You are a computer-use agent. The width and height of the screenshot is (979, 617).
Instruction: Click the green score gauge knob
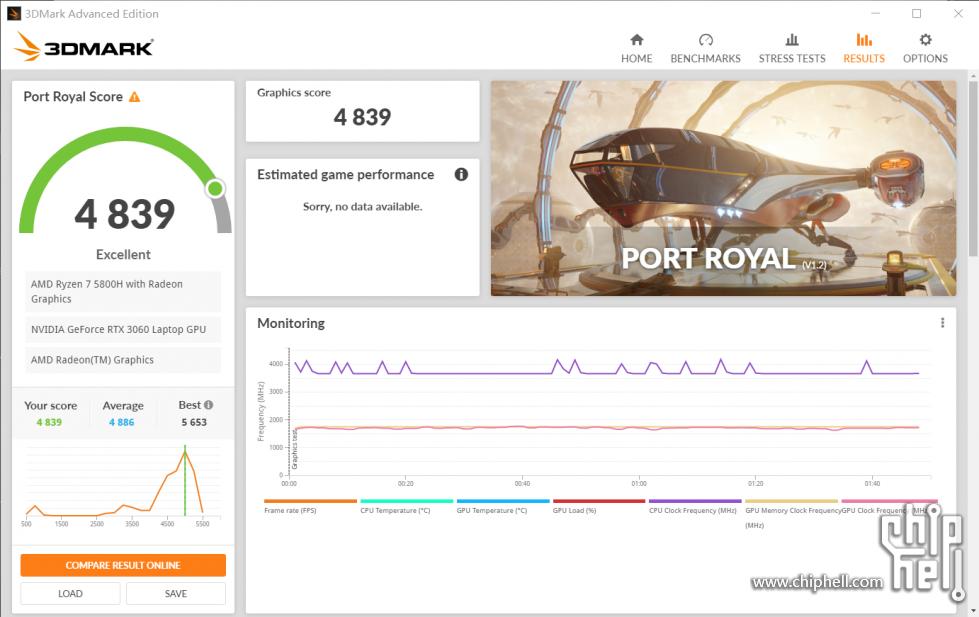pyautogui.click(x=215, y=188)
